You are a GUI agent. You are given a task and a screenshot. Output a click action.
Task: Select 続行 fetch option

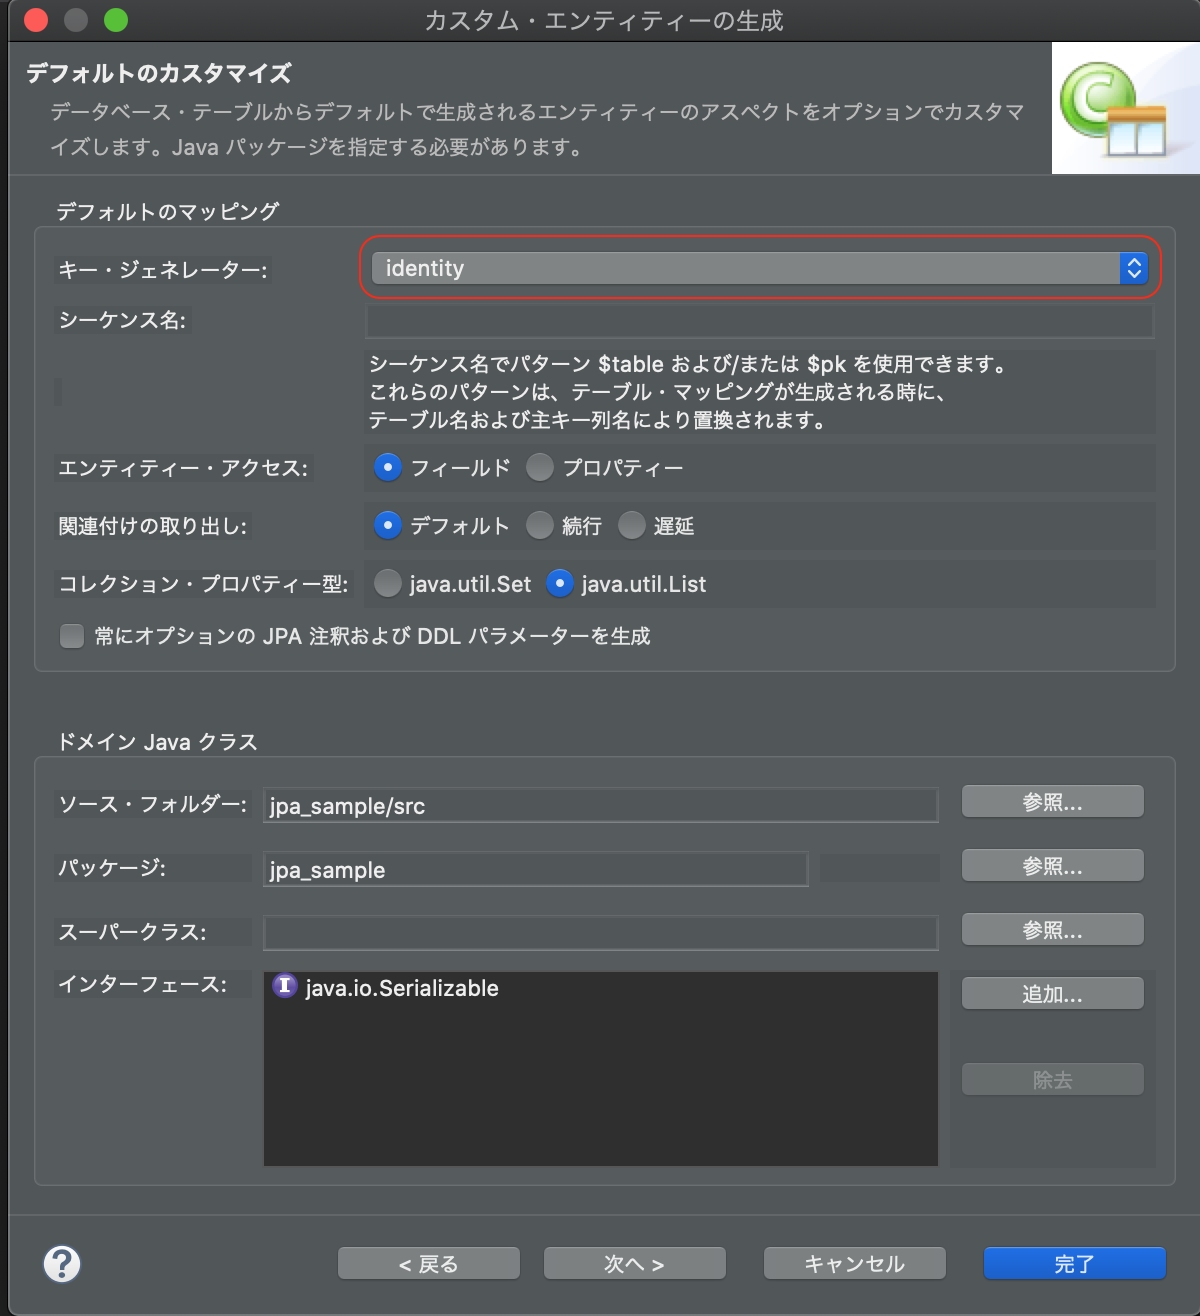[x=539, y=525]
